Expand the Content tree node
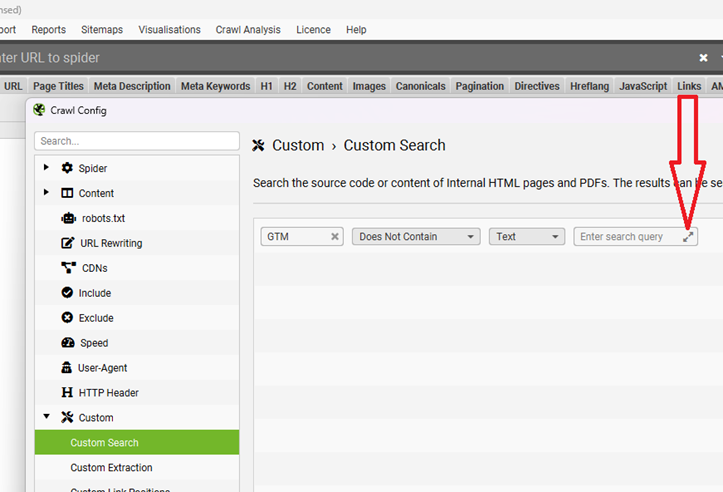This screenshot has width=723, height=492. point(46,192)
